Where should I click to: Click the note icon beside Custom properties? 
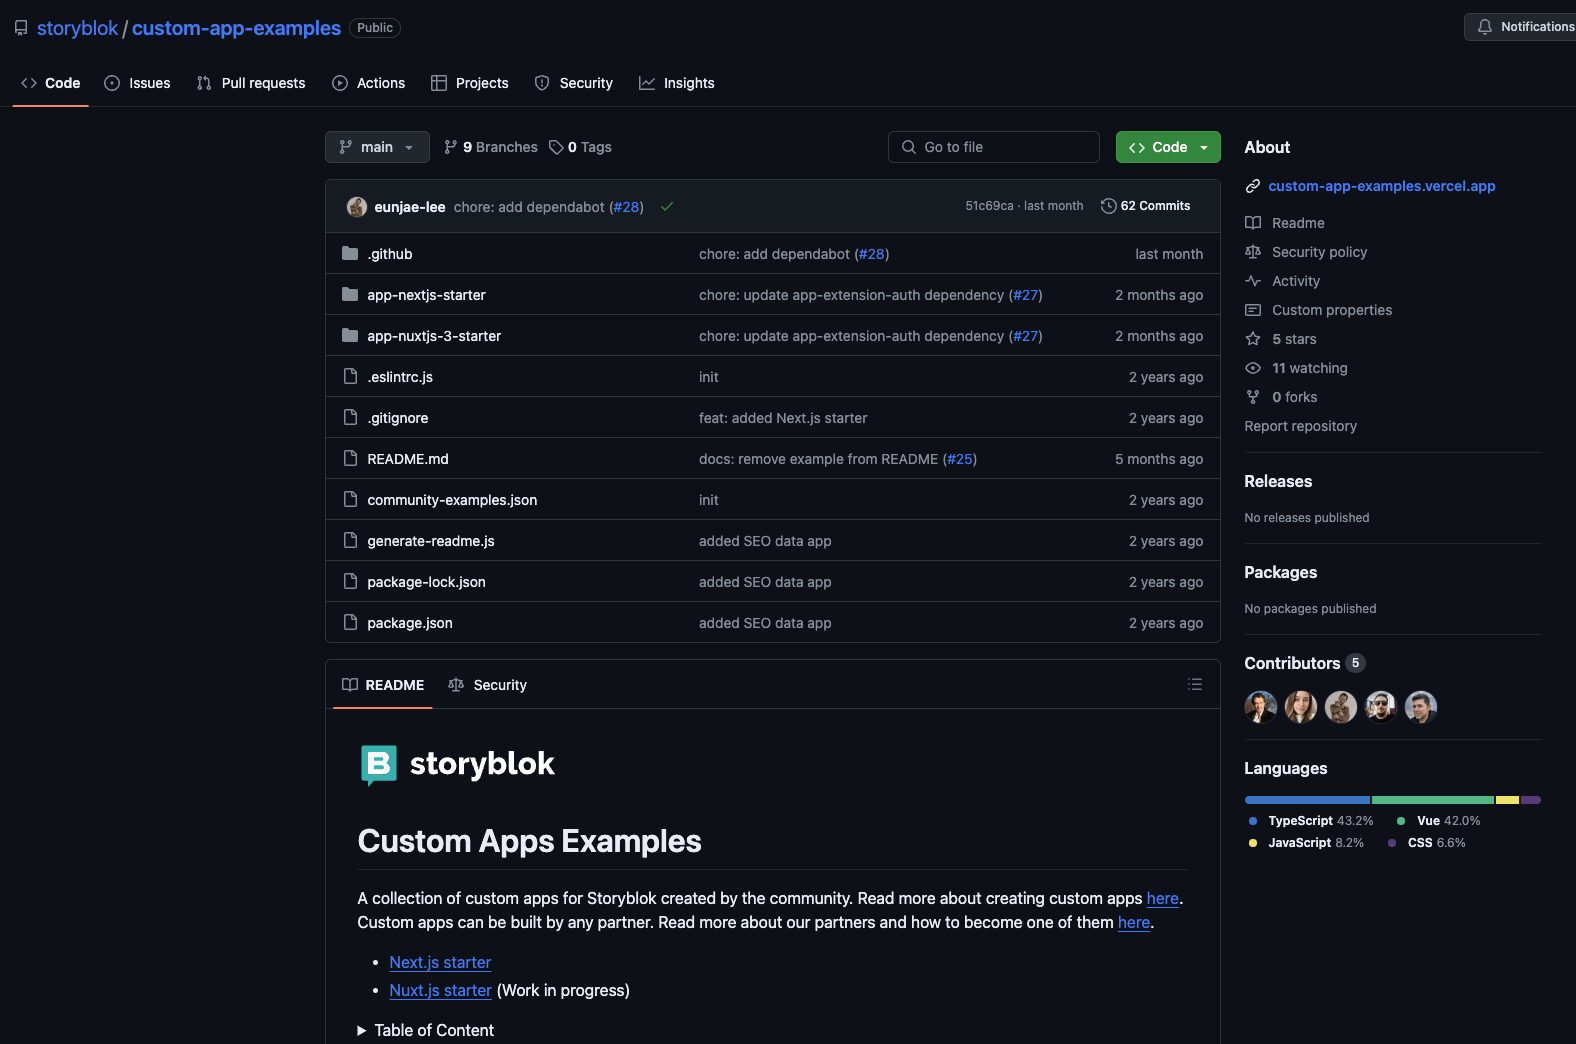pyautogui.click(x=1253, y=310)
